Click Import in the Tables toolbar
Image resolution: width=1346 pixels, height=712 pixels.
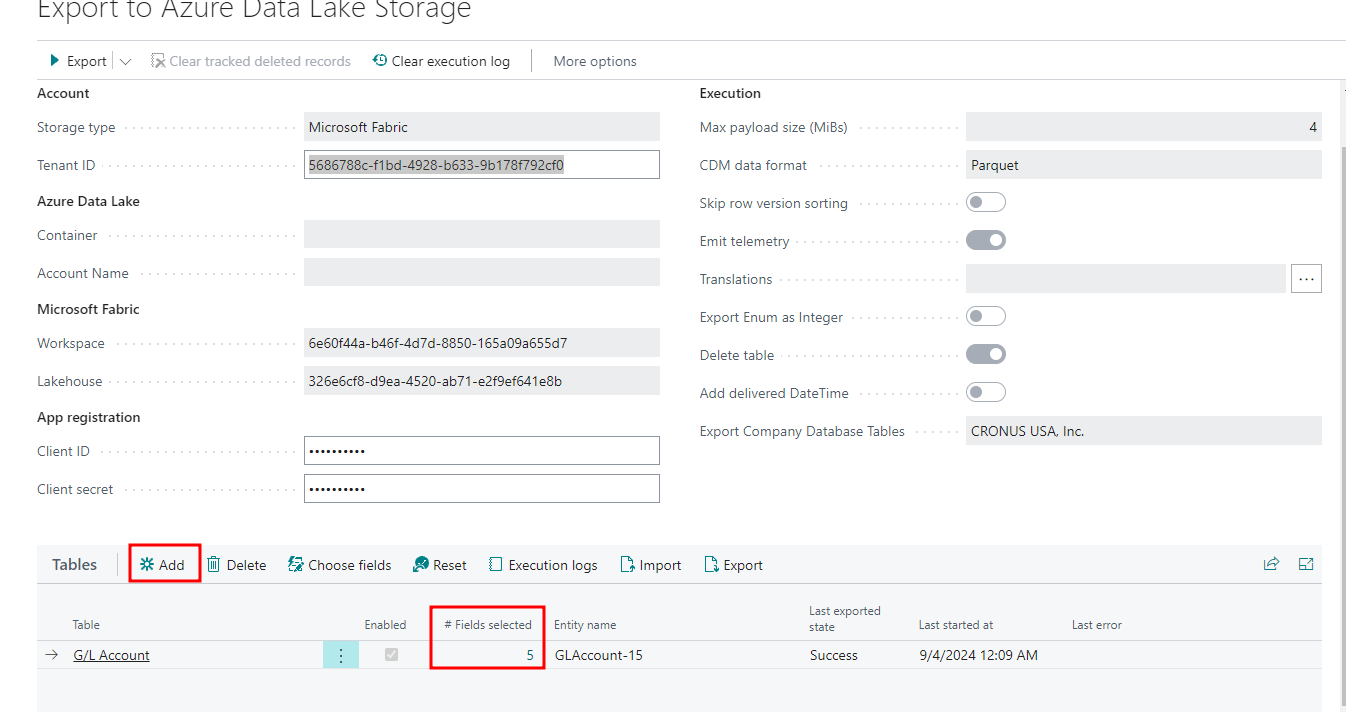coord(651,565)
